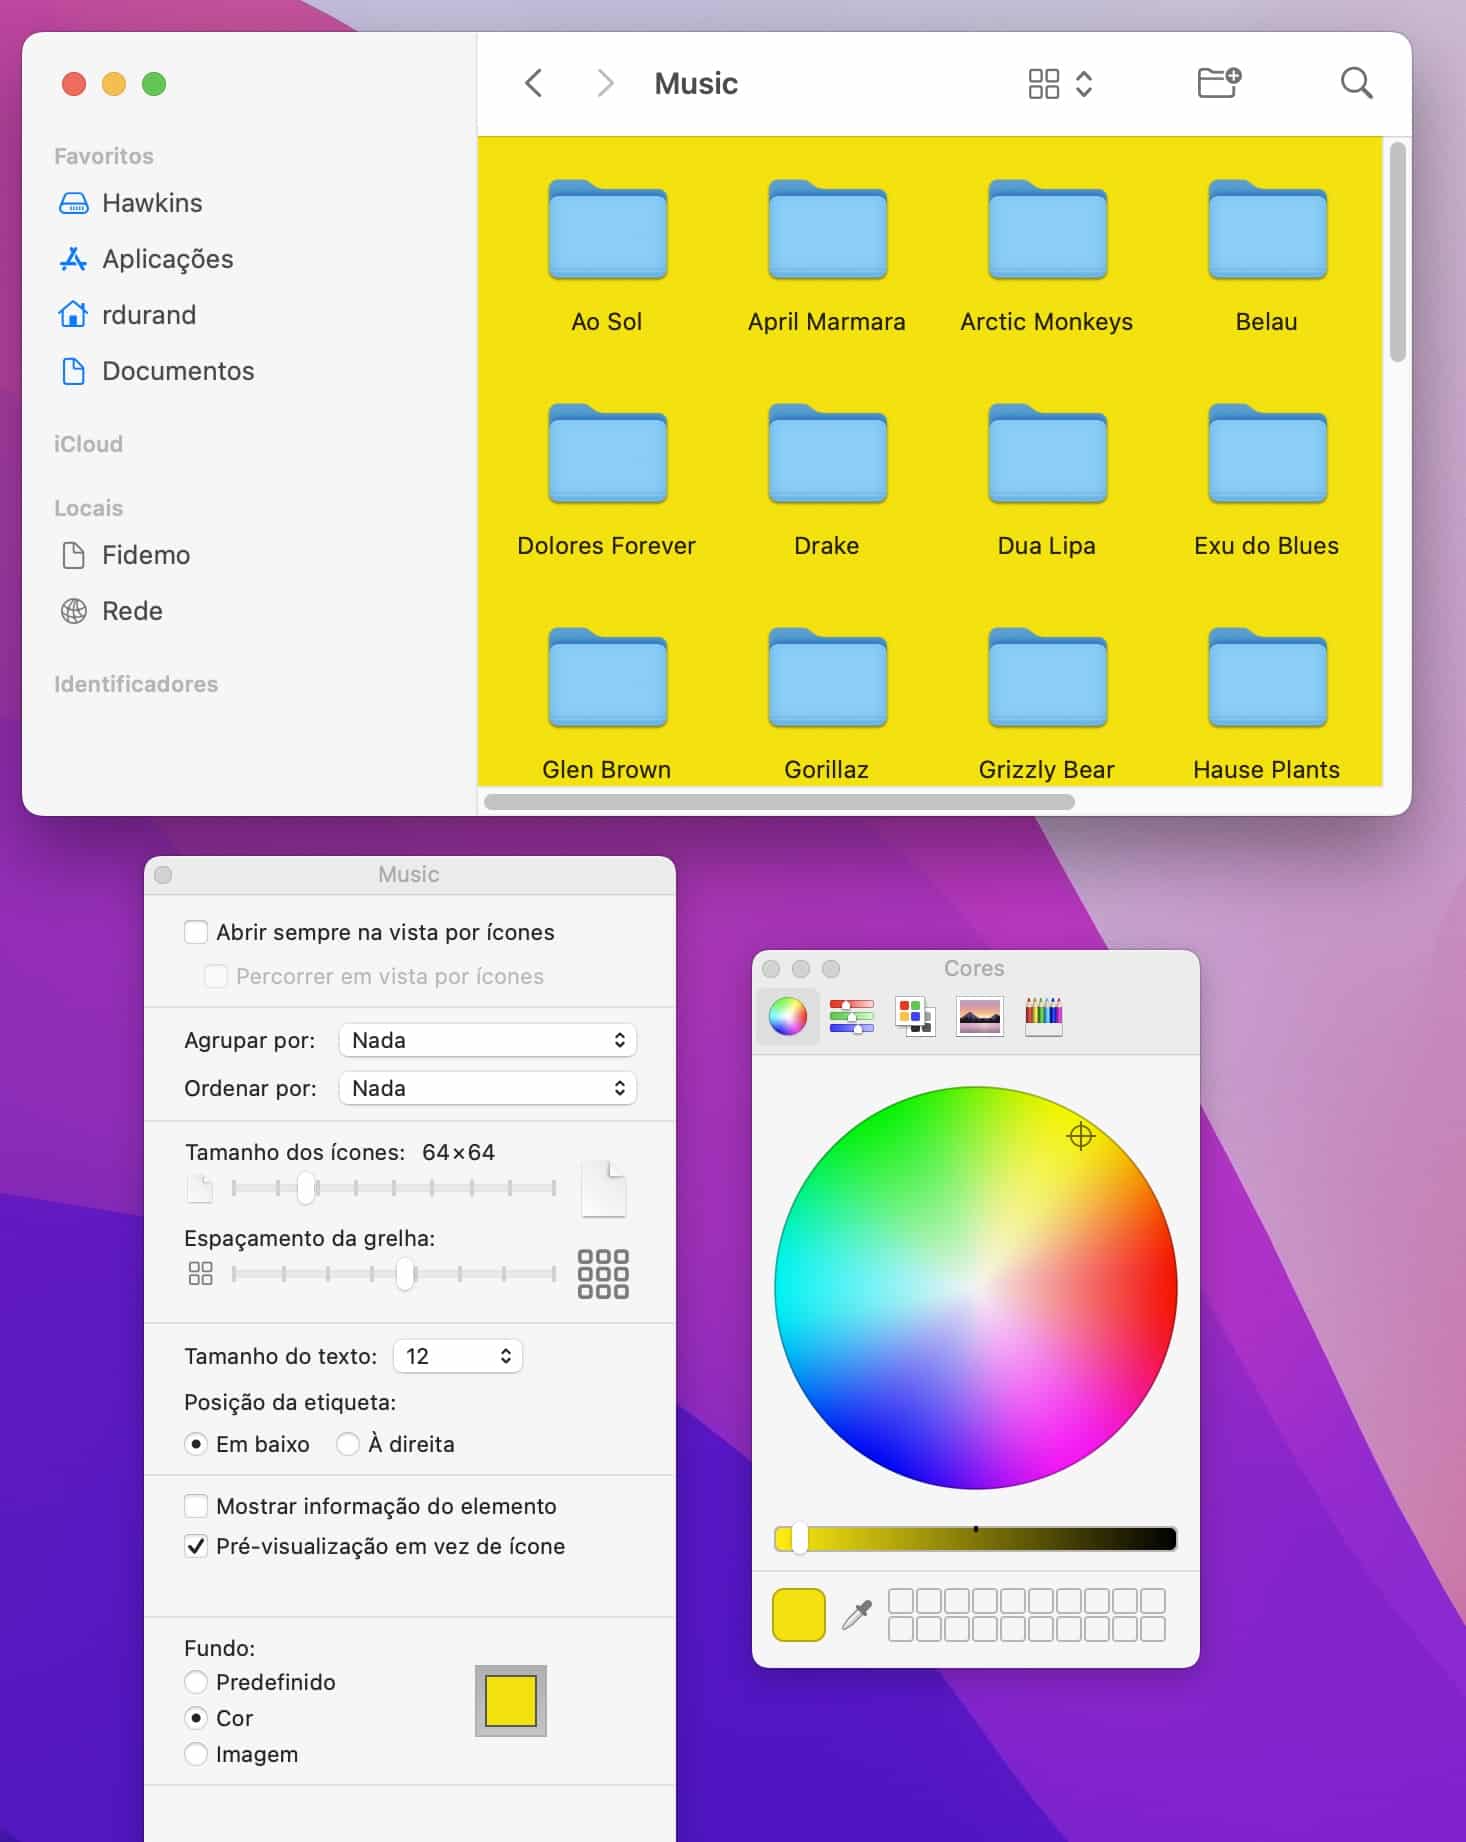The height and width of the screenshot is (1842, 1466).
Task: Select À direita label position
Action: 347,1444
